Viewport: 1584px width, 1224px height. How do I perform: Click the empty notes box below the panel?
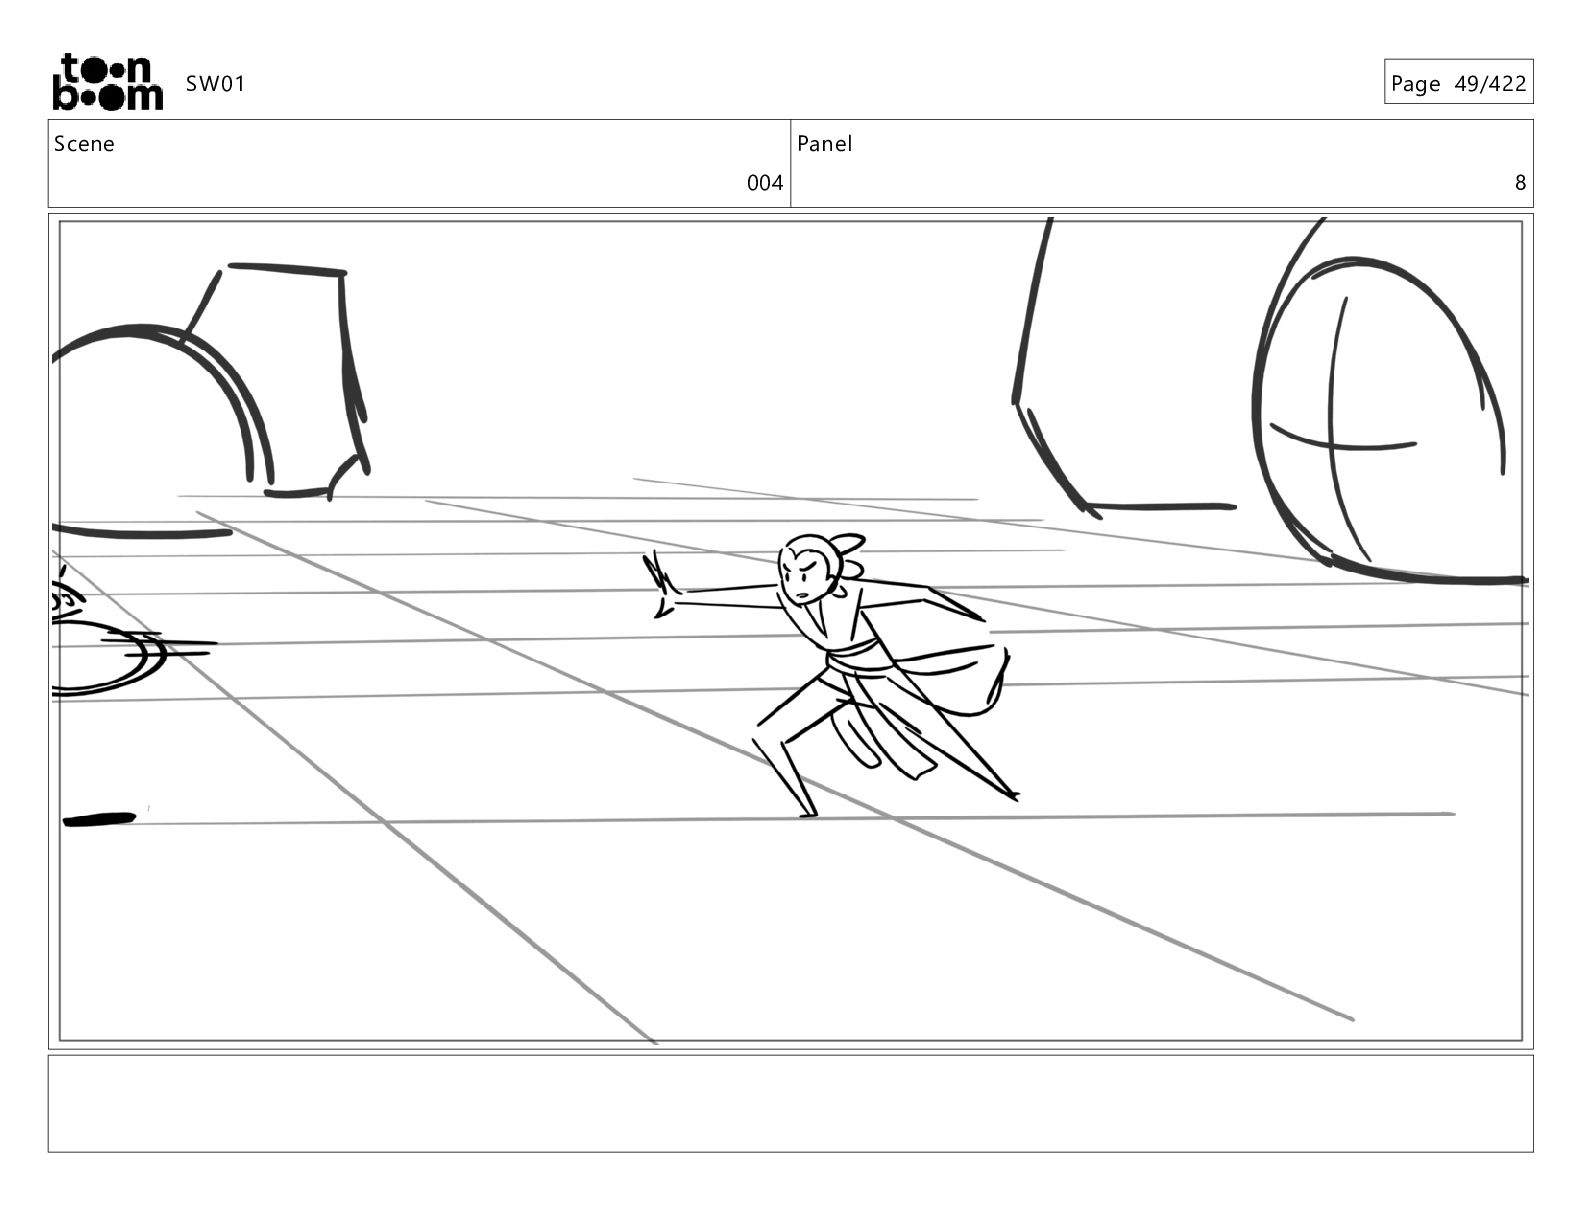pyautogui.click(x=790, y=1103)
